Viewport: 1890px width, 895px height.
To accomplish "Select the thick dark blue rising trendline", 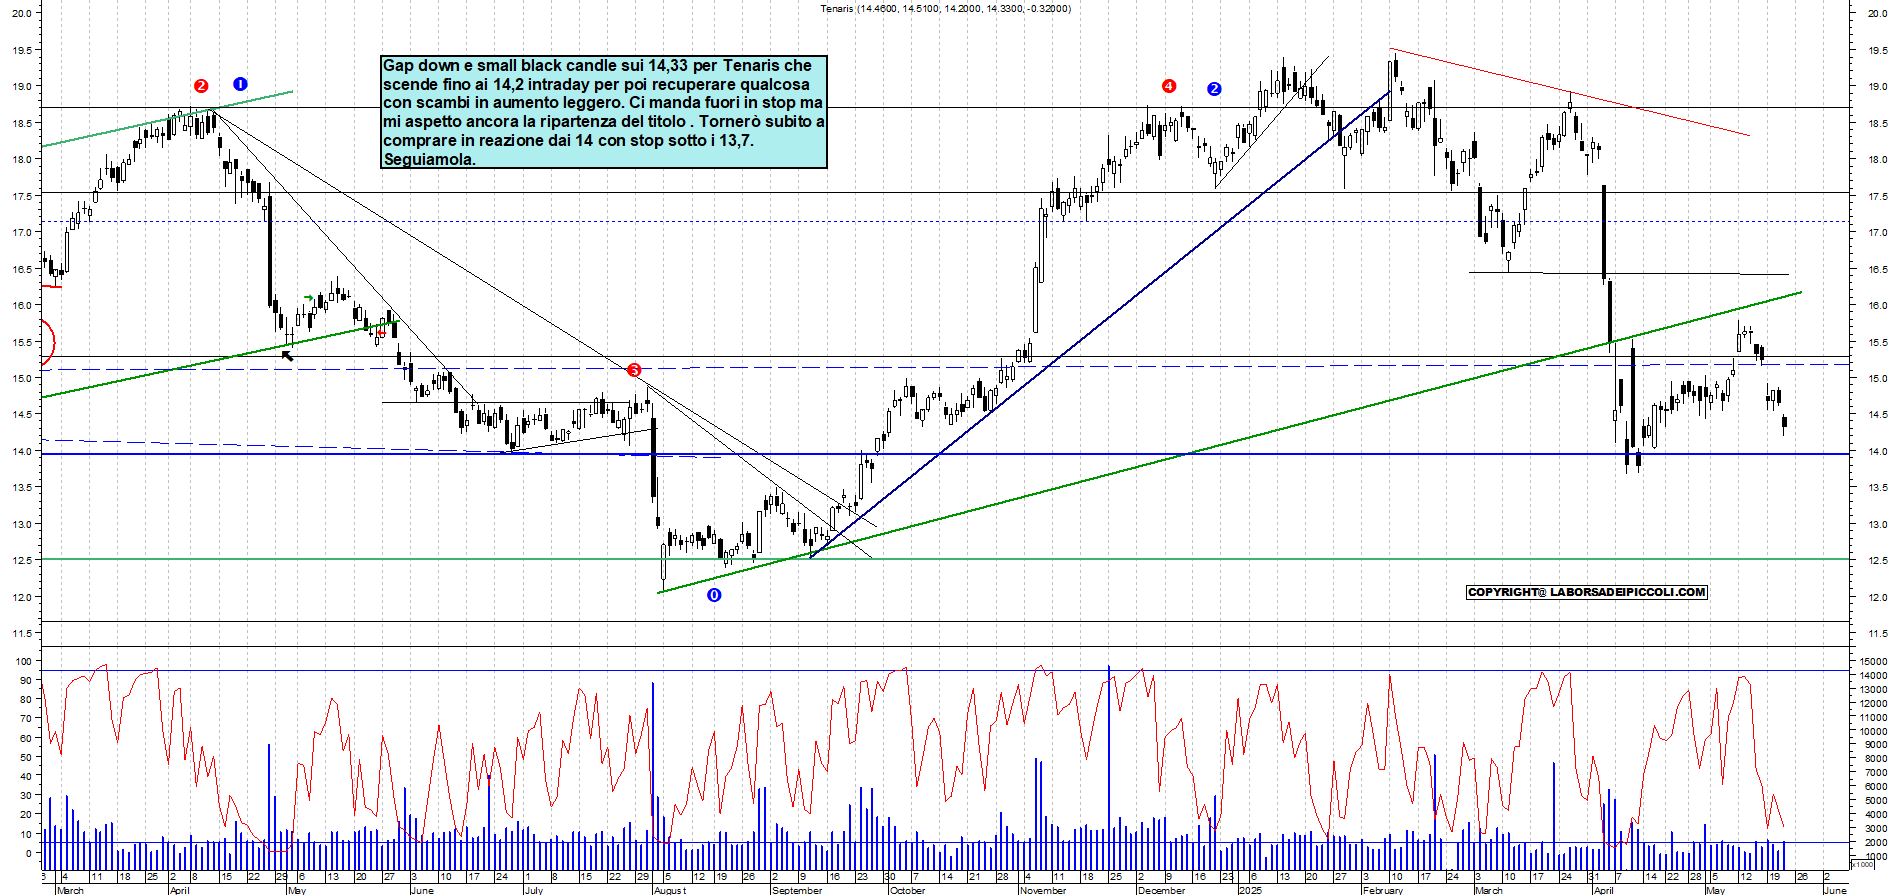I will tap(1100, 325).
